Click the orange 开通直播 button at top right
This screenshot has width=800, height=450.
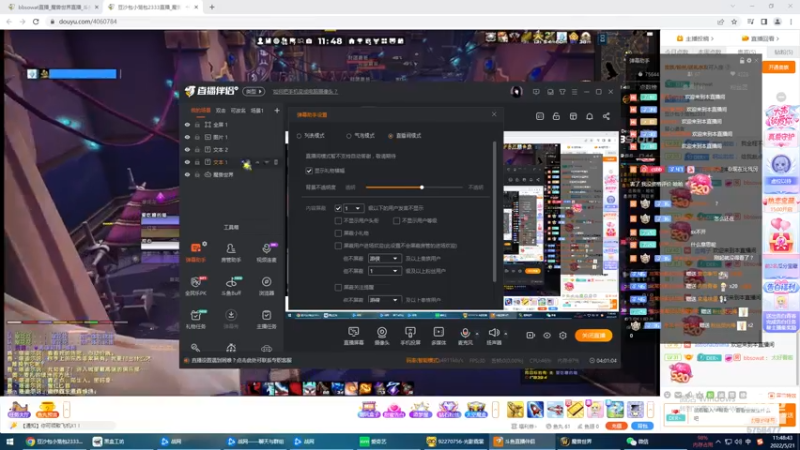click(779, 67)
